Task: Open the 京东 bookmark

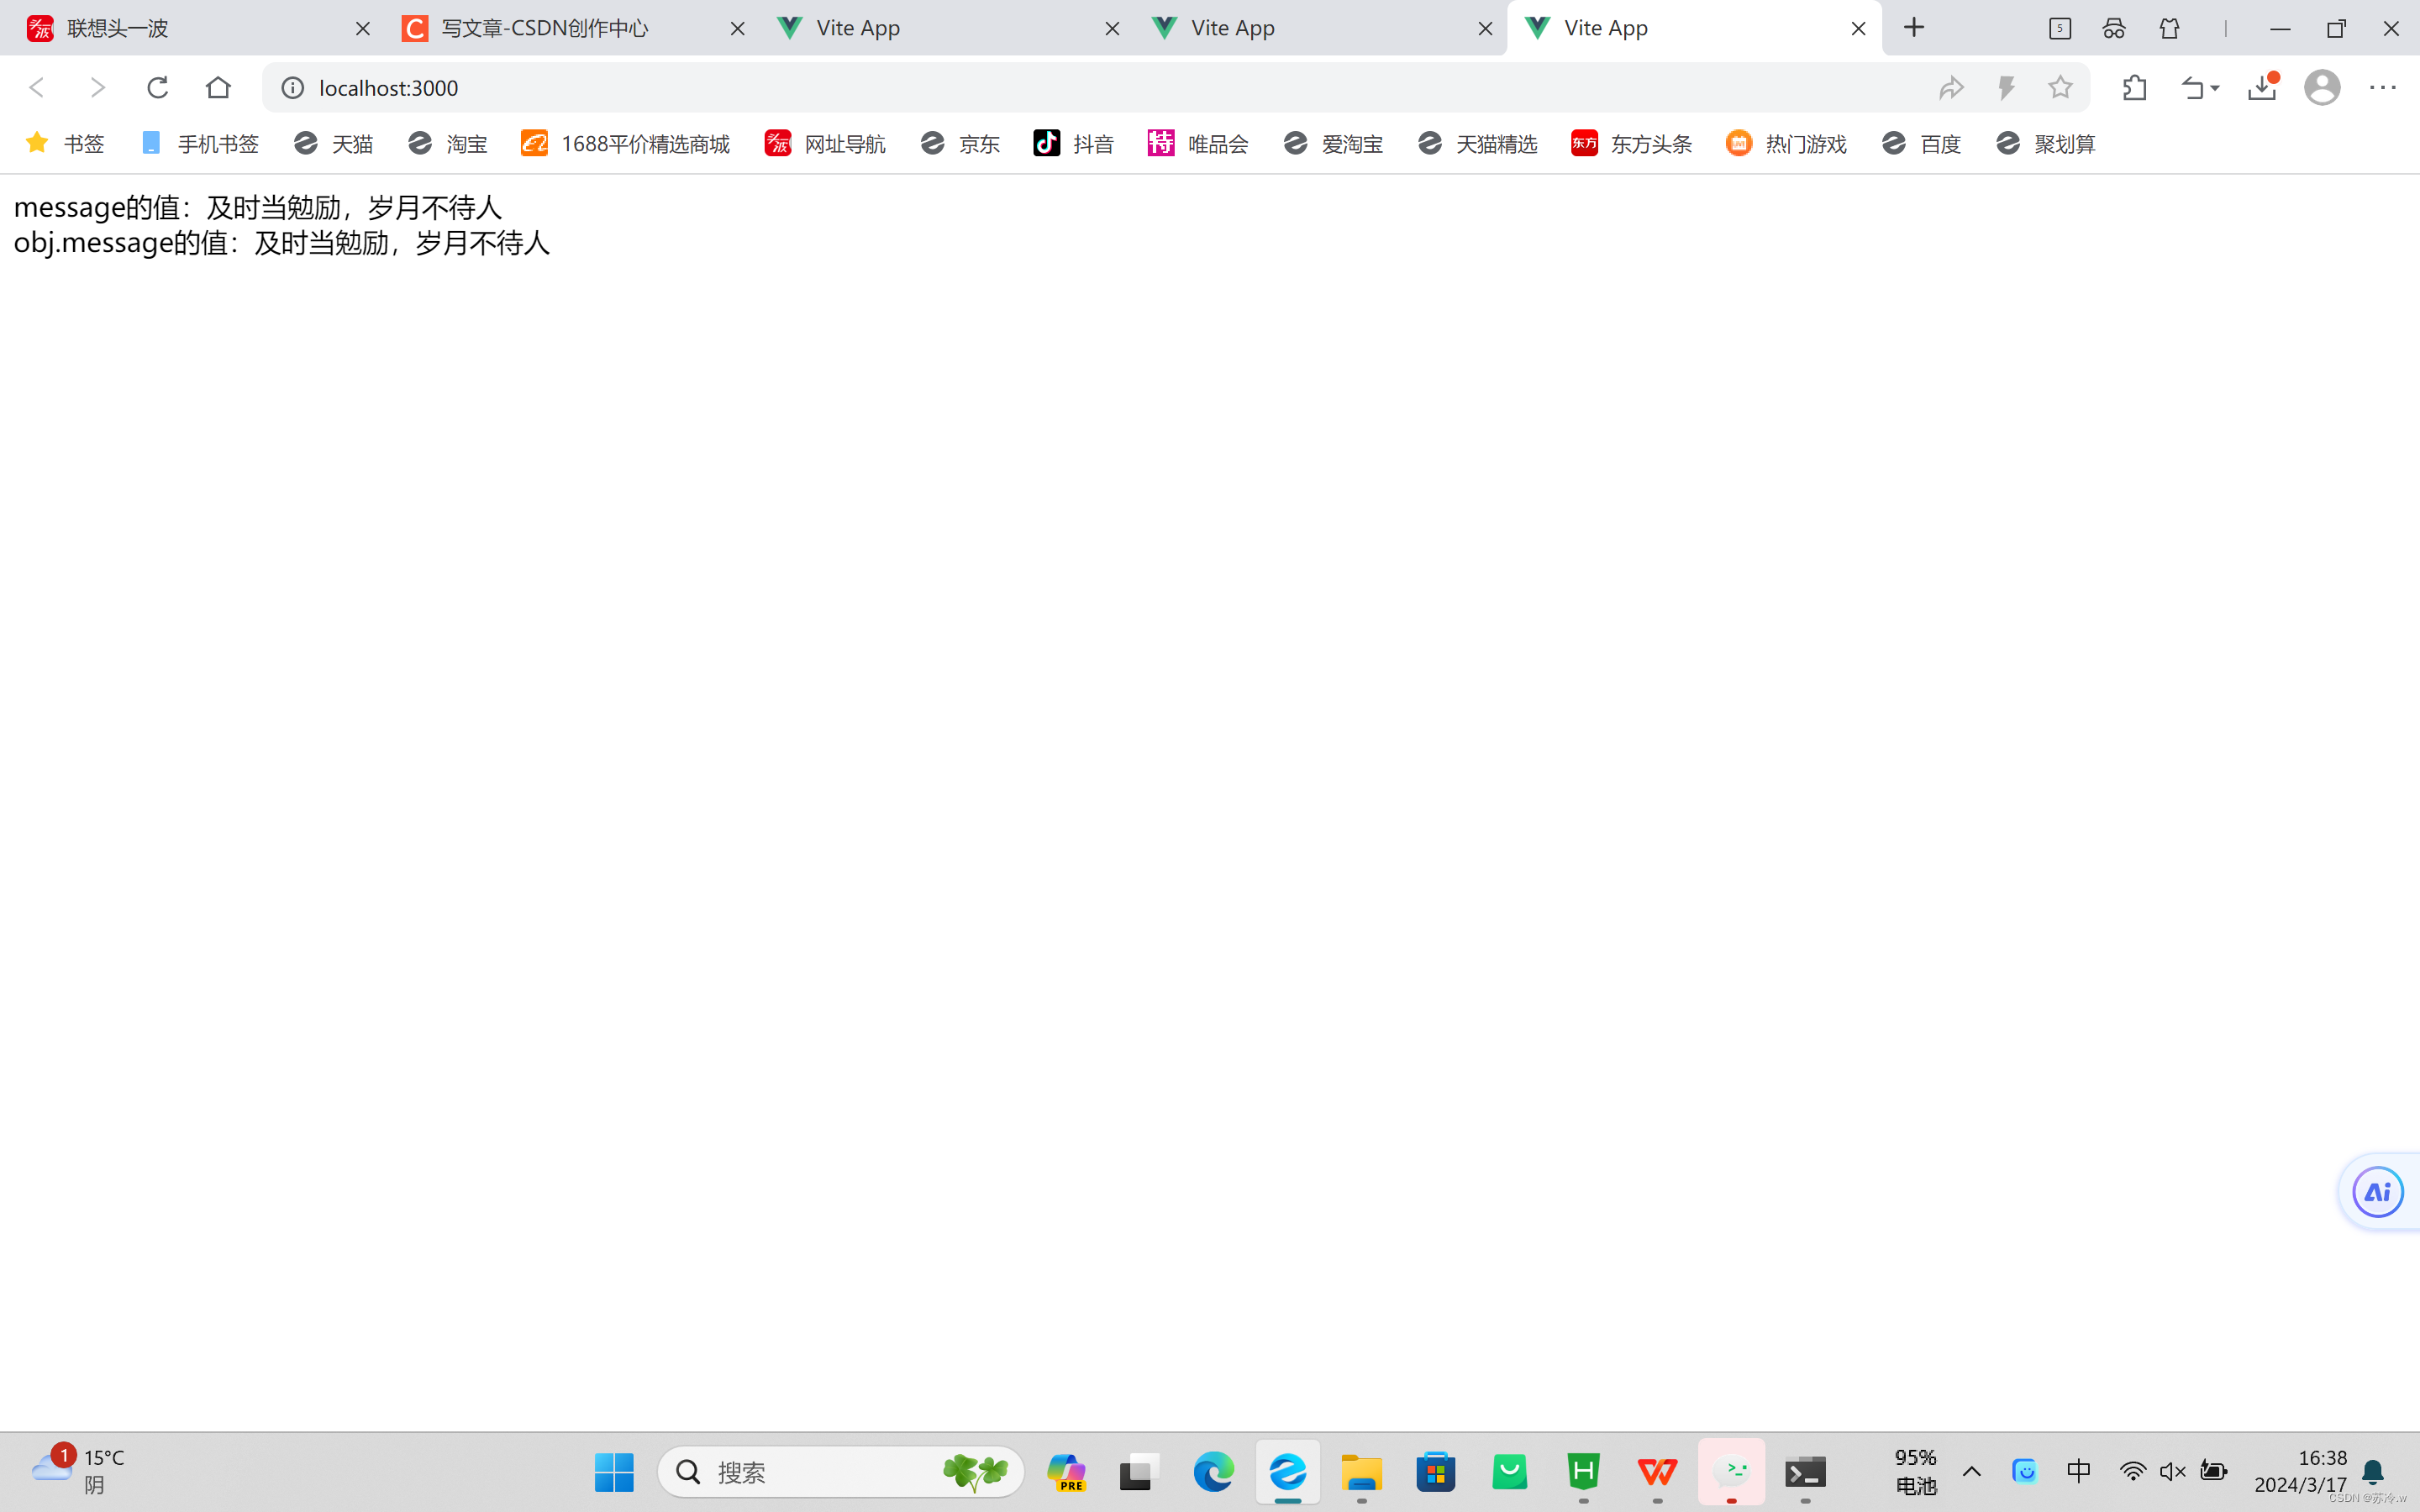Action: (x=960, y=144)
